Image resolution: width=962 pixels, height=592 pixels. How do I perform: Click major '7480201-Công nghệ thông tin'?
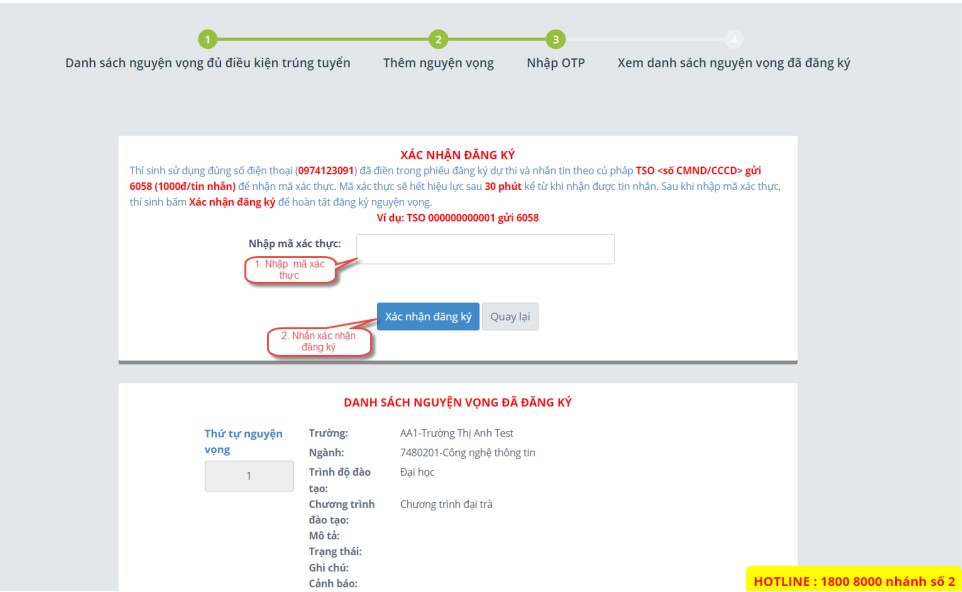[467, 452]
